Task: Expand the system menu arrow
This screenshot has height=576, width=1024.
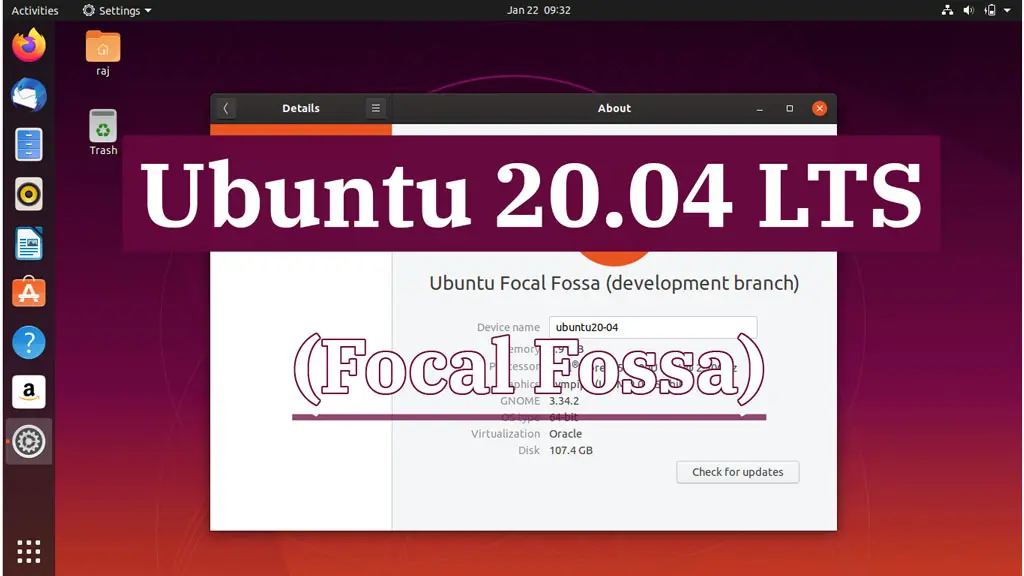Action: coord(1007,10)
